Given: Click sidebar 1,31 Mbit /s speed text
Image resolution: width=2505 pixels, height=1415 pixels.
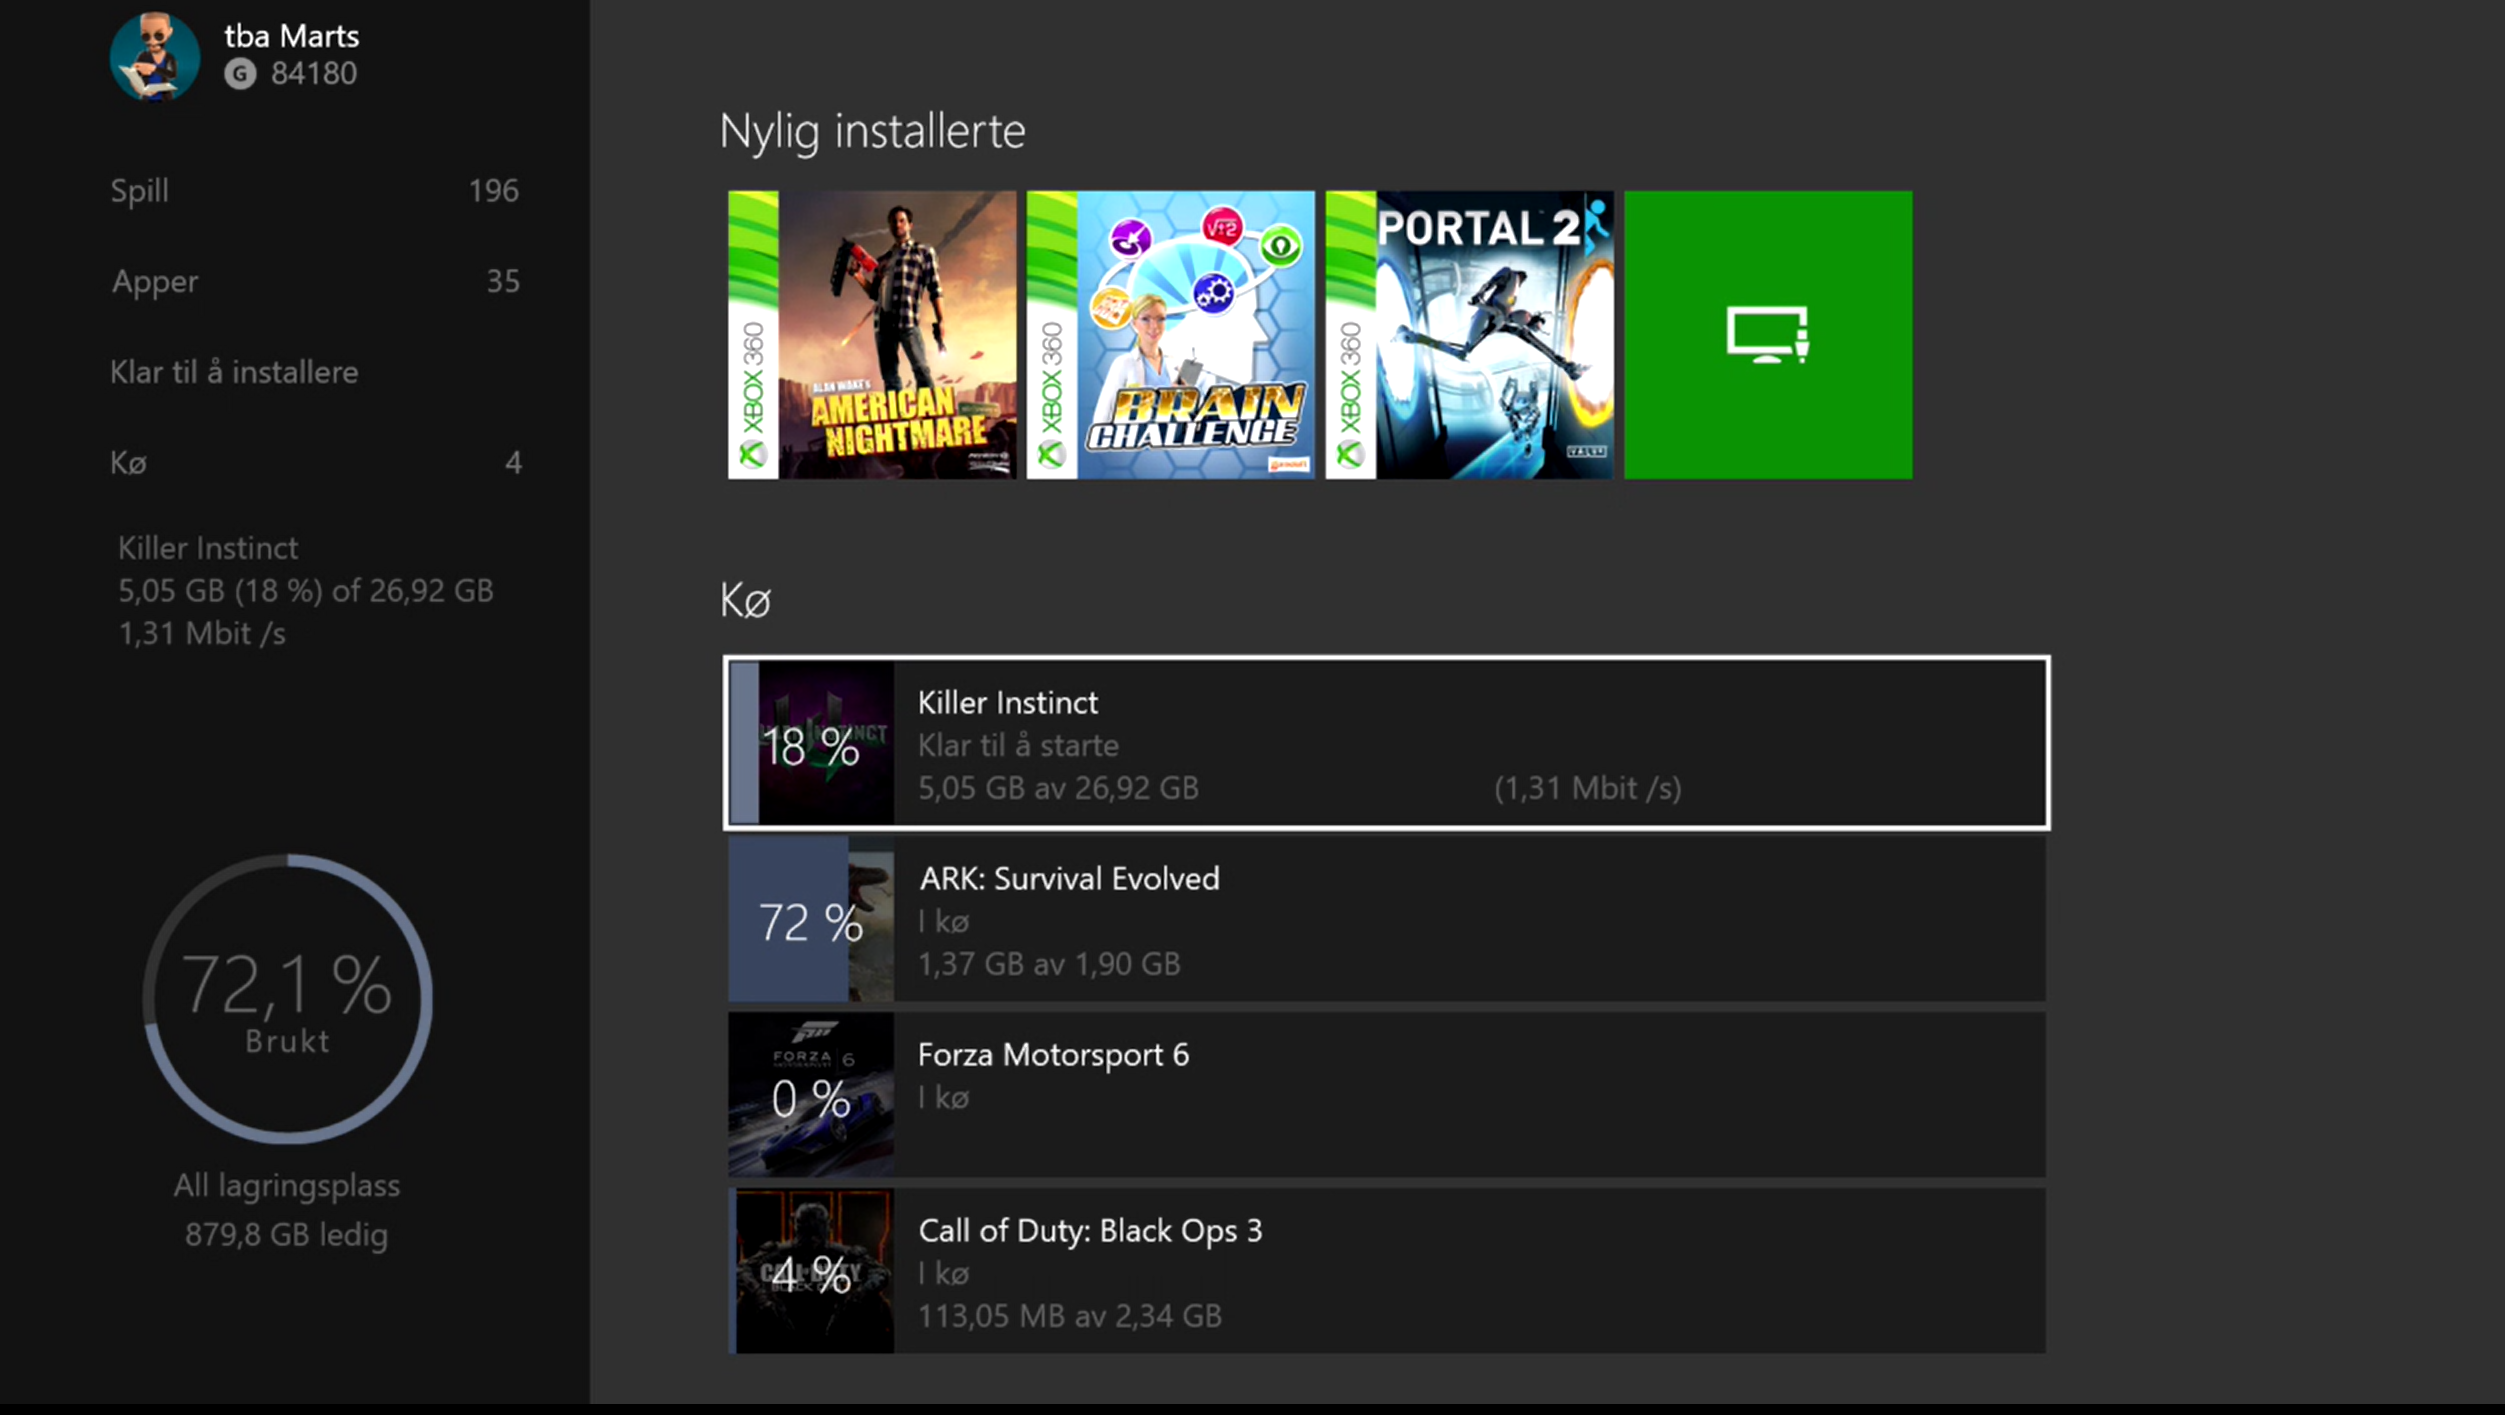Looking at the screenshot, I should point(202,634).
